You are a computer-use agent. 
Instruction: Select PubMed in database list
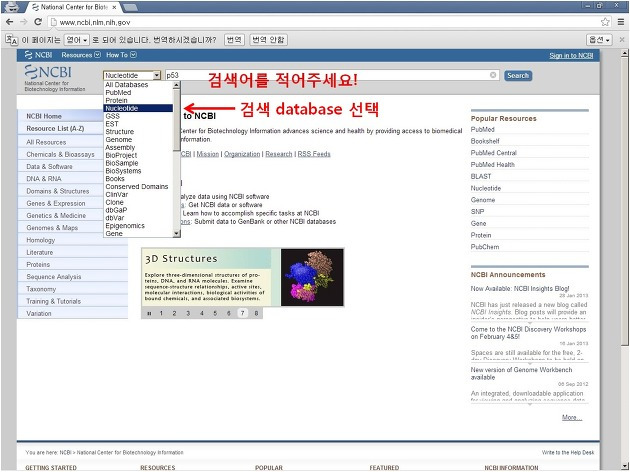coord(138,92)
